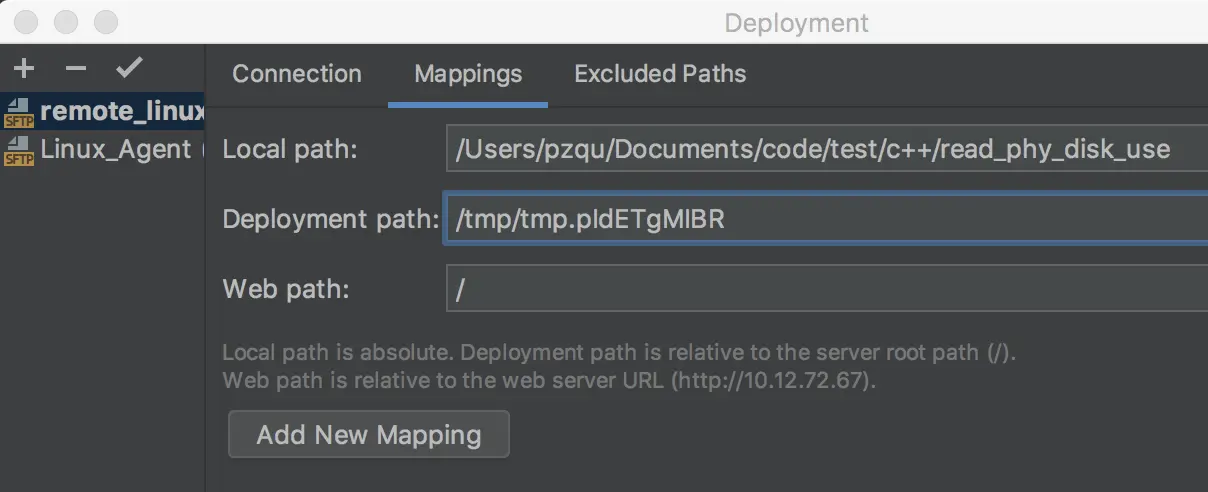This screenshot has height=492, width=1208.
Task: Click the SFTP icon beside Linux_Agent
Action: [18, 151]
